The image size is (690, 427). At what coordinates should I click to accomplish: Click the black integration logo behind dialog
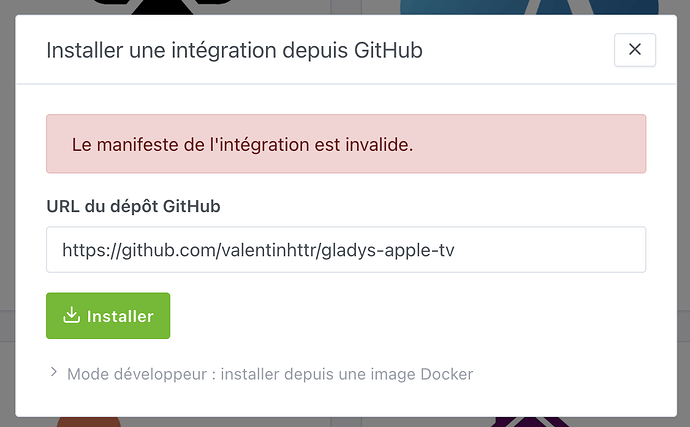[163, 7]
